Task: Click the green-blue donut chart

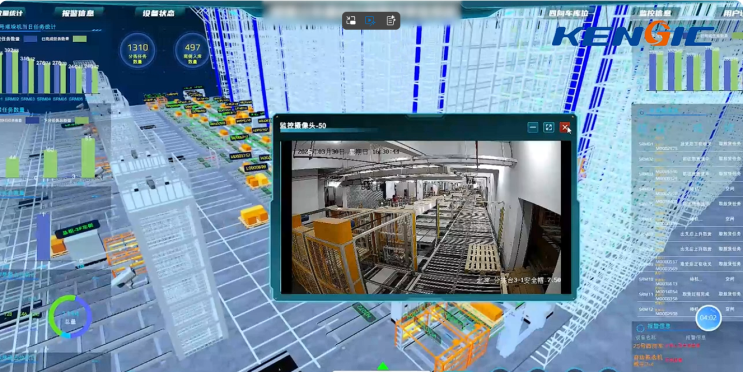Action: [x=70, y=317]
